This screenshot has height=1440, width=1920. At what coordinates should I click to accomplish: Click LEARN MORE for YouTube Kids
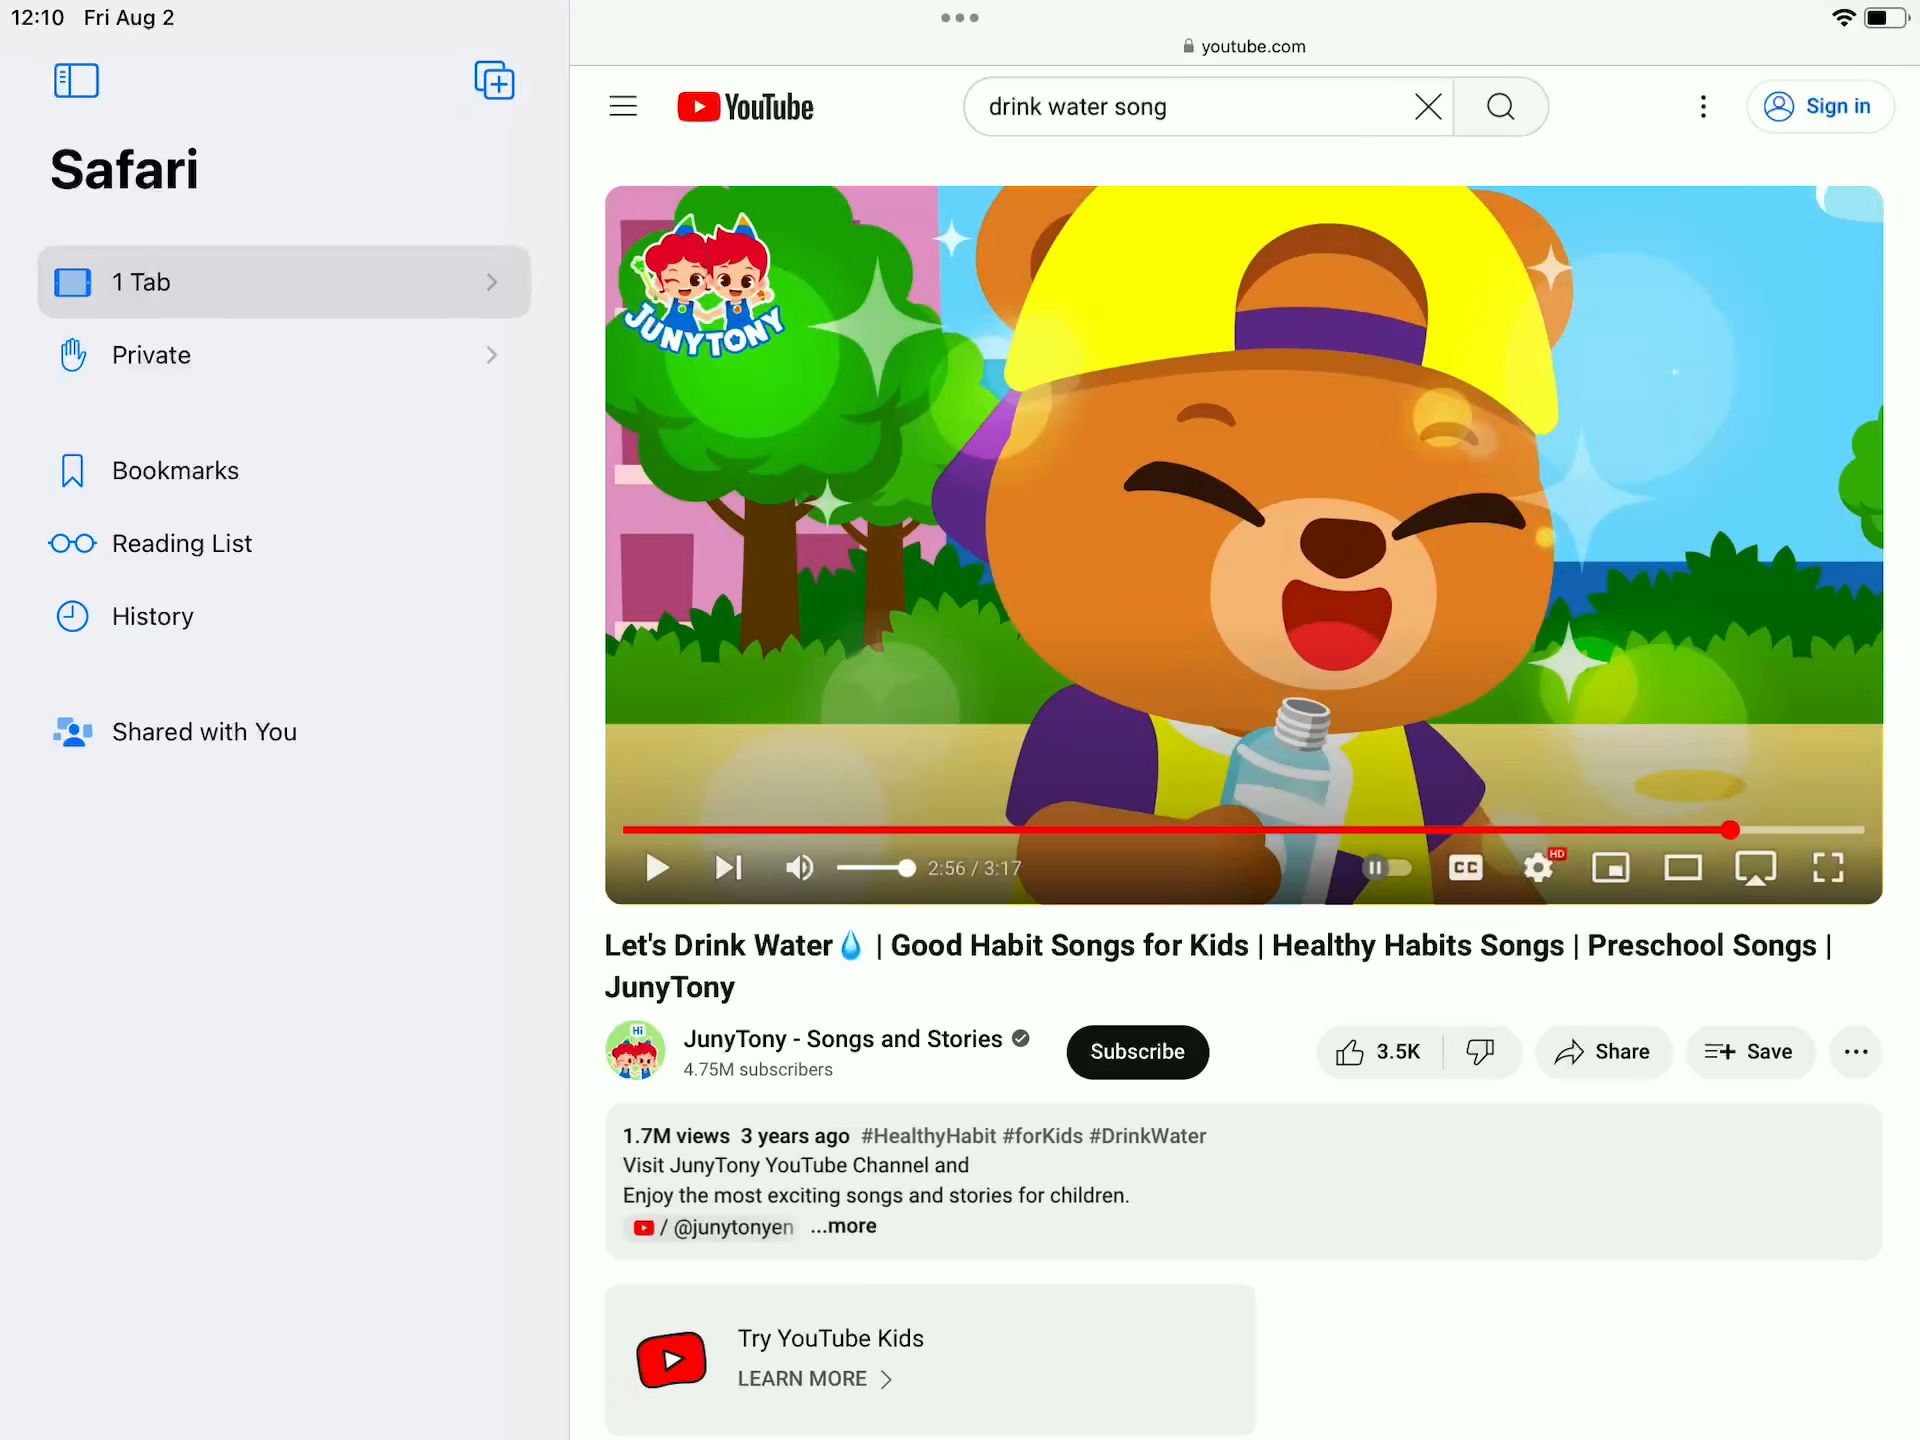(x=814, y=1379)
